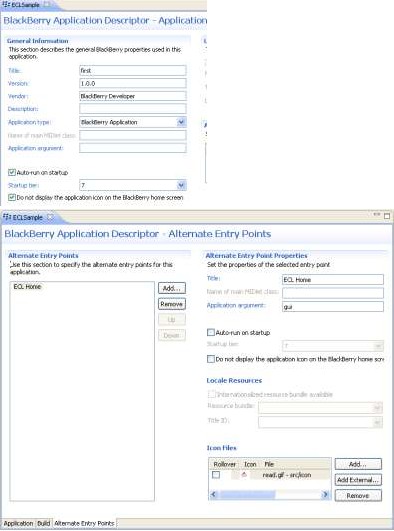The width and height of the screenshot is (394, 531).
Task: Uncheck Do not display icon in General Information
Action: coord(12,197)
